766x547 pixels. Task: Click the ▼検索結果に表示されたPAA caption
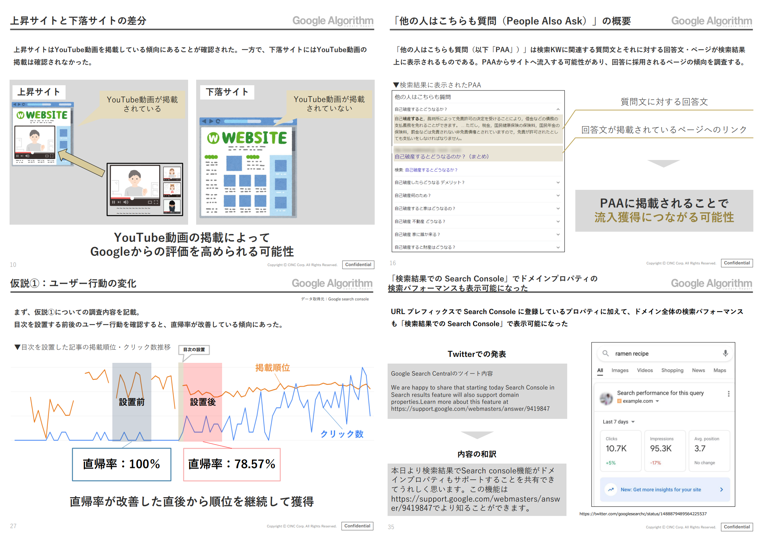[437, 85]
